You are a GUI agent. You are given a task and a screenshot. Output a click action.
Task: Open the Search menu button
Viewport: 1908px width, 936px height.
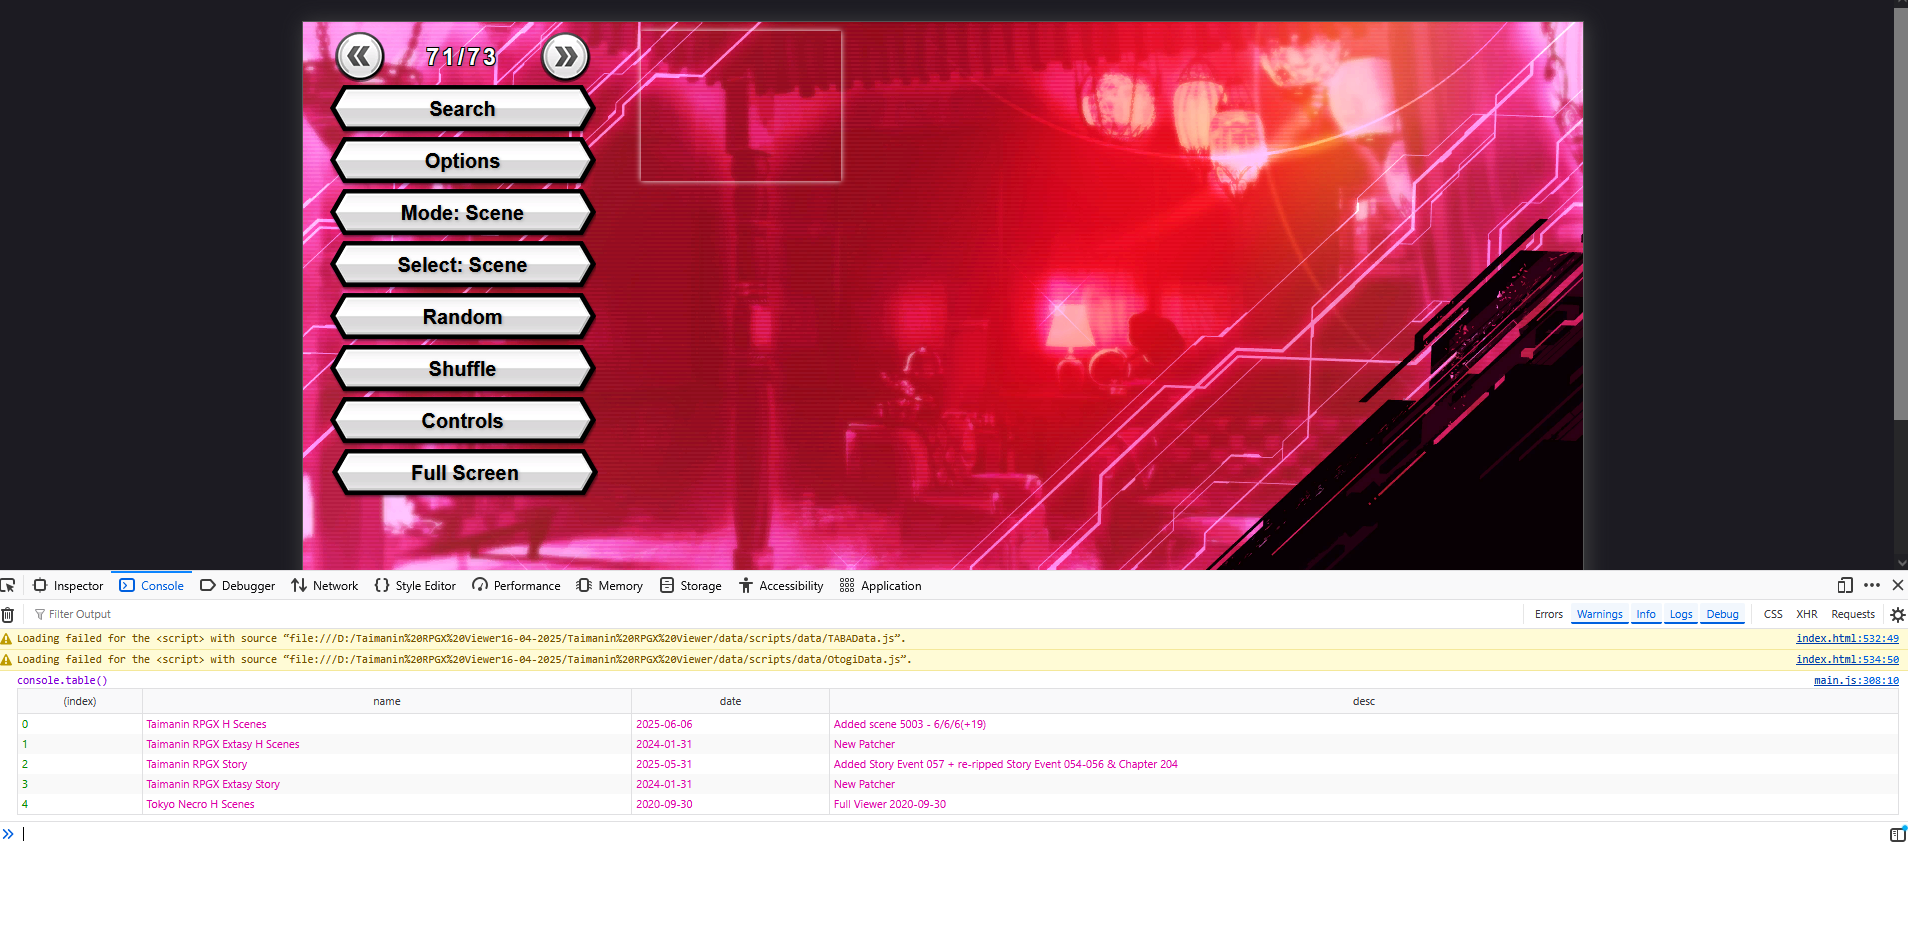point(463,109)
